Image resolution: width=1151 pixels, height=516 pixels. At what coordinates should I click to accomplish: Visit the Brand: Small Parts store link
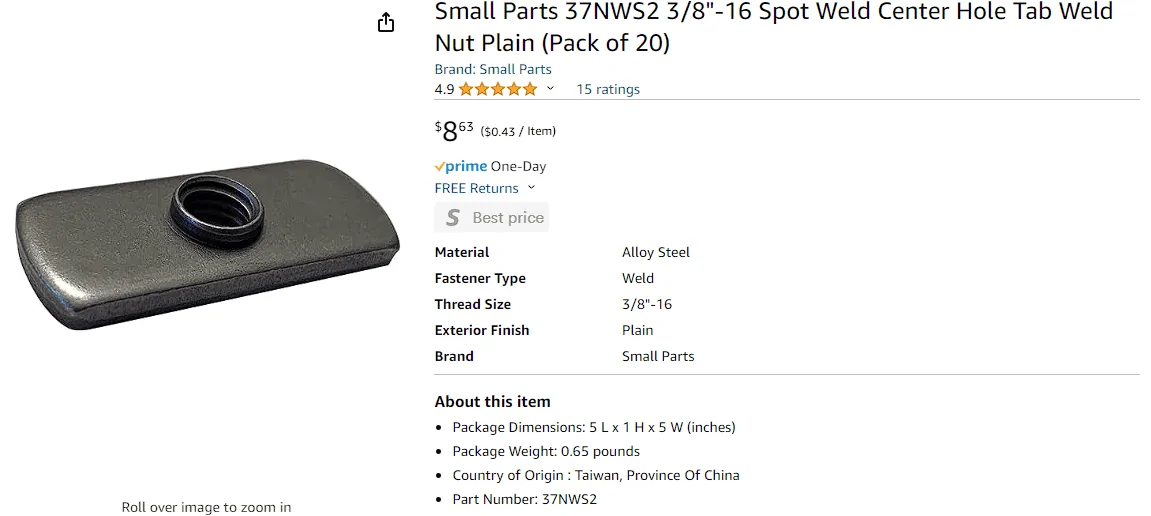(x=493, y=69)
